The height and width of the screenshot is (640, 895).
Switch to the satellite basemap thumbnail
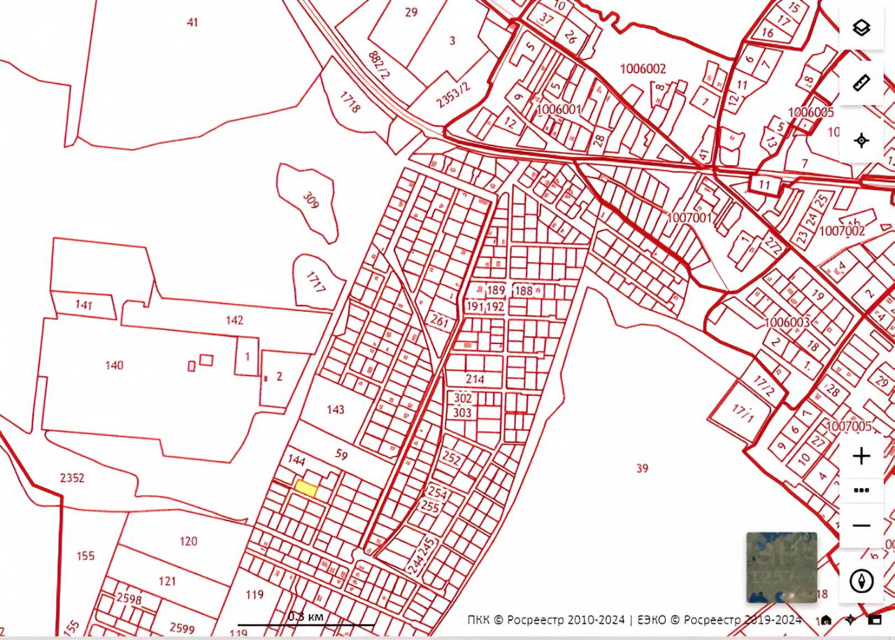coord(781,567)
